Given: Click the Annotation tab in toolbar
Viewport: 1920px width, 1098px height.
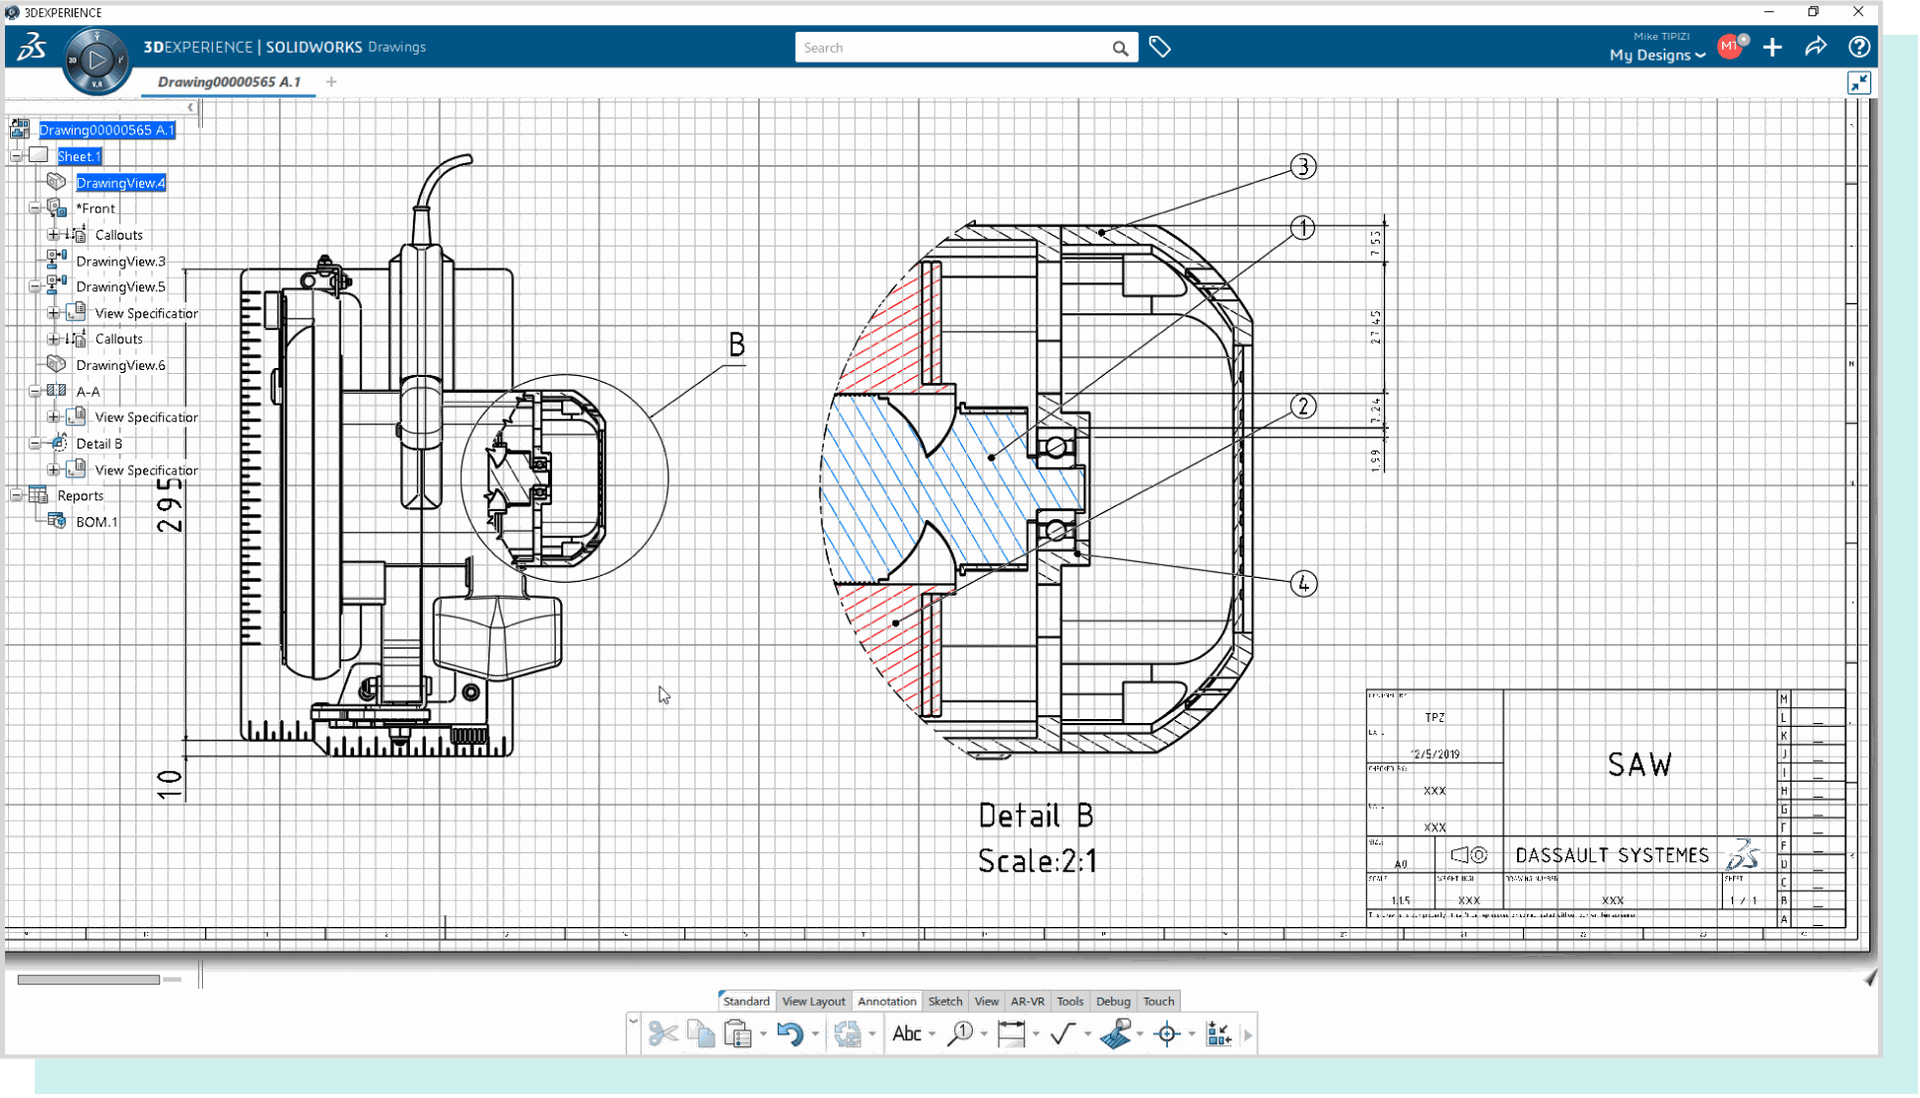Looking at the screenshot, I should [x=886, y=1000].
